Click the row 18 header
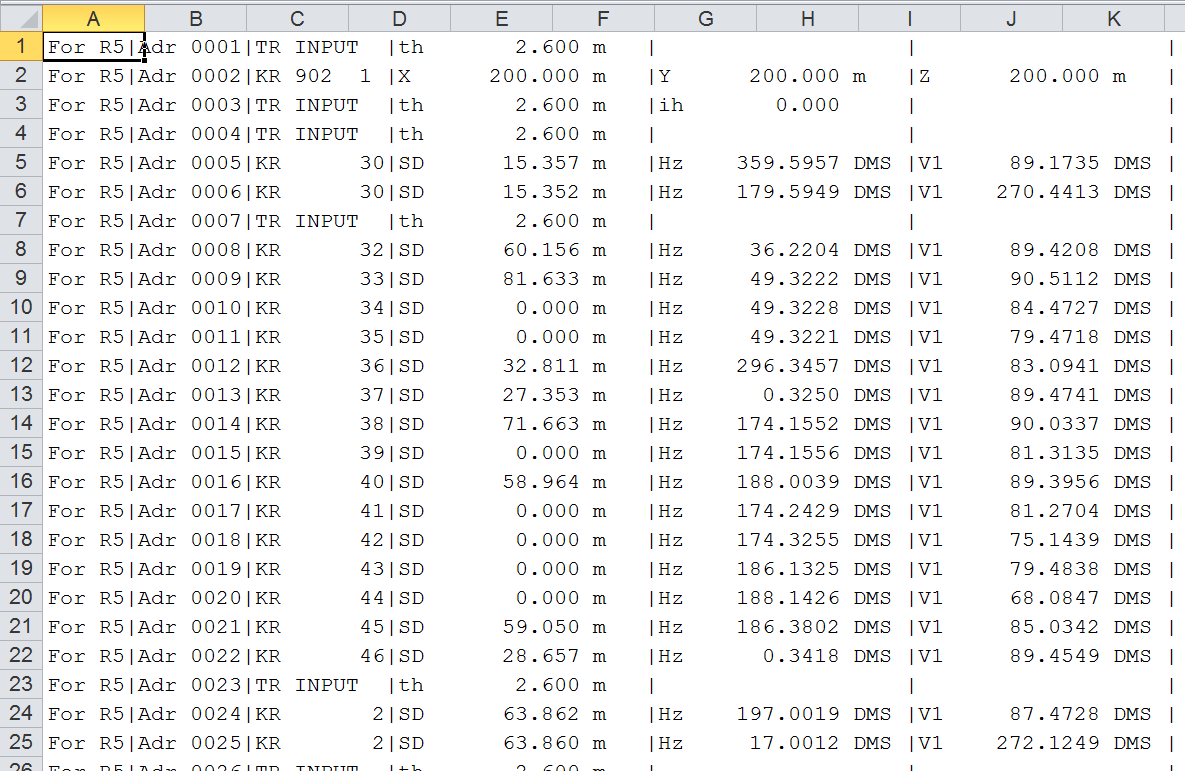Image resolution: width=1185 pixels, height=771 pixels. (x=21, y=540)
